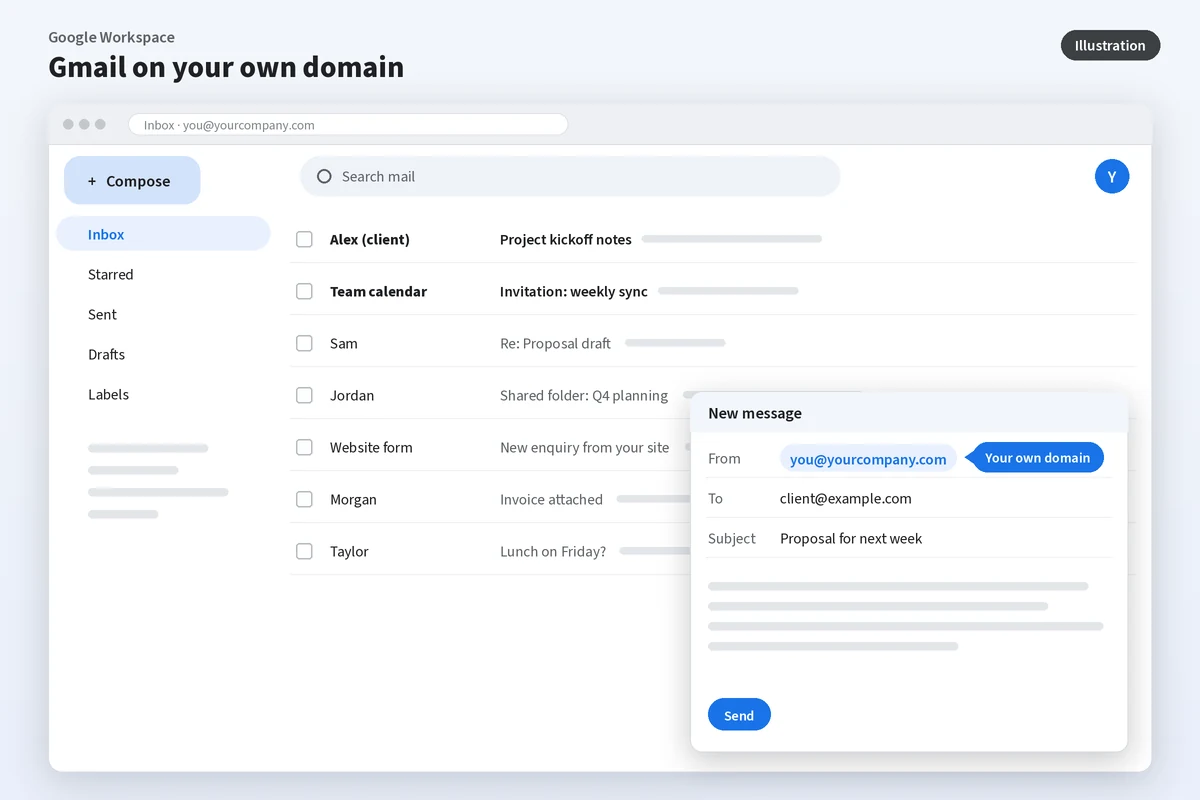
Task: Click the browser address bar
Action: click(x=348, y=125)
